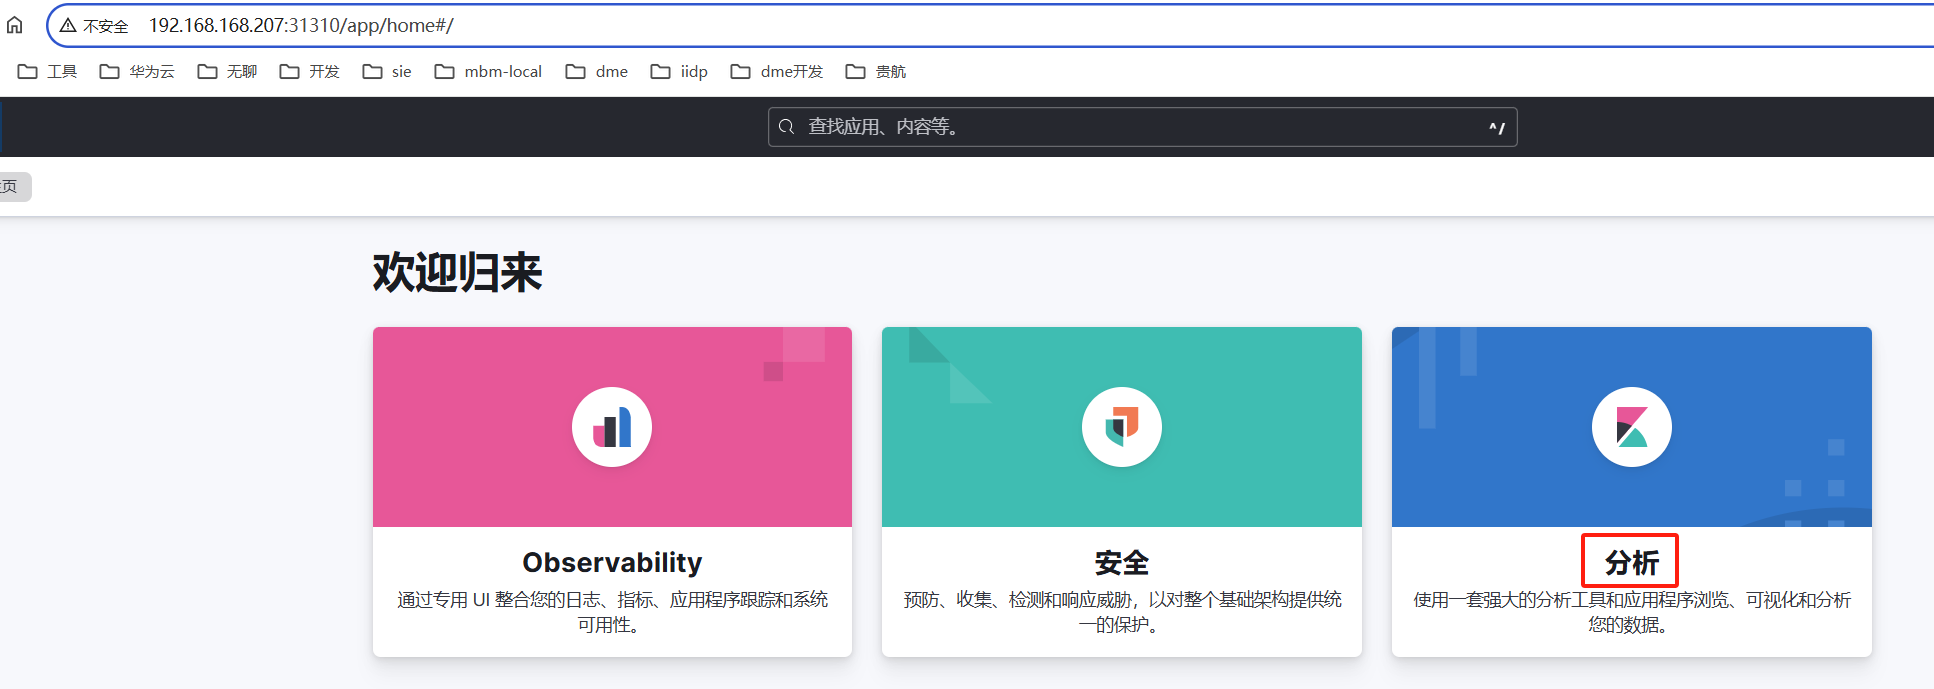
Task: Open the 安全 card title
Action: (x=1121, y=562)
